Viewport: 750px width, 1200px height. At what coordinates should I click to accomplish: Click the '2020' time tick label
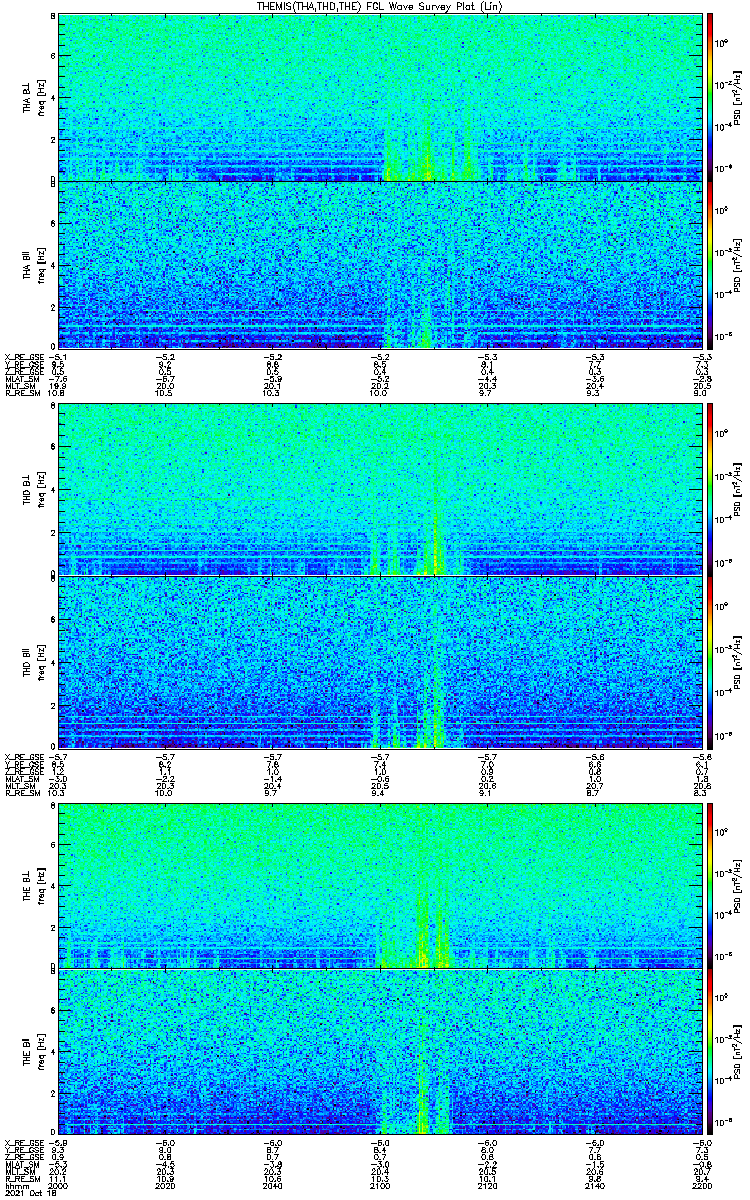point(165,1187)
